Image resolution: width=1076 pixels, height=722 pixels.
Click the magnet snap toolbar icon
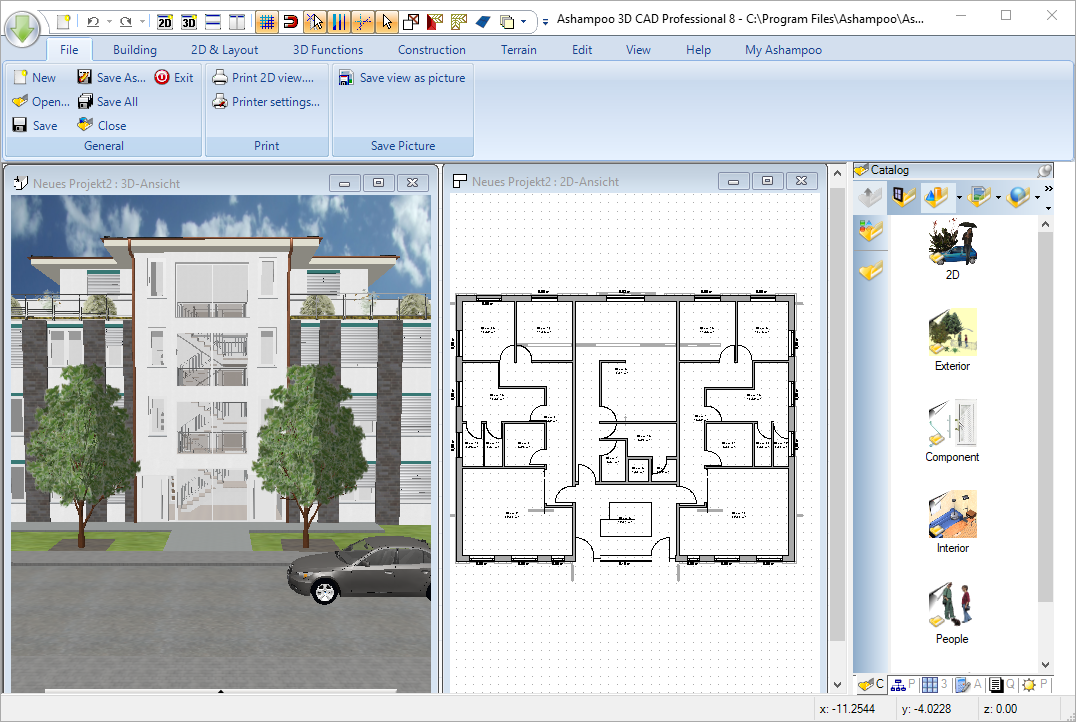[292, 21]
